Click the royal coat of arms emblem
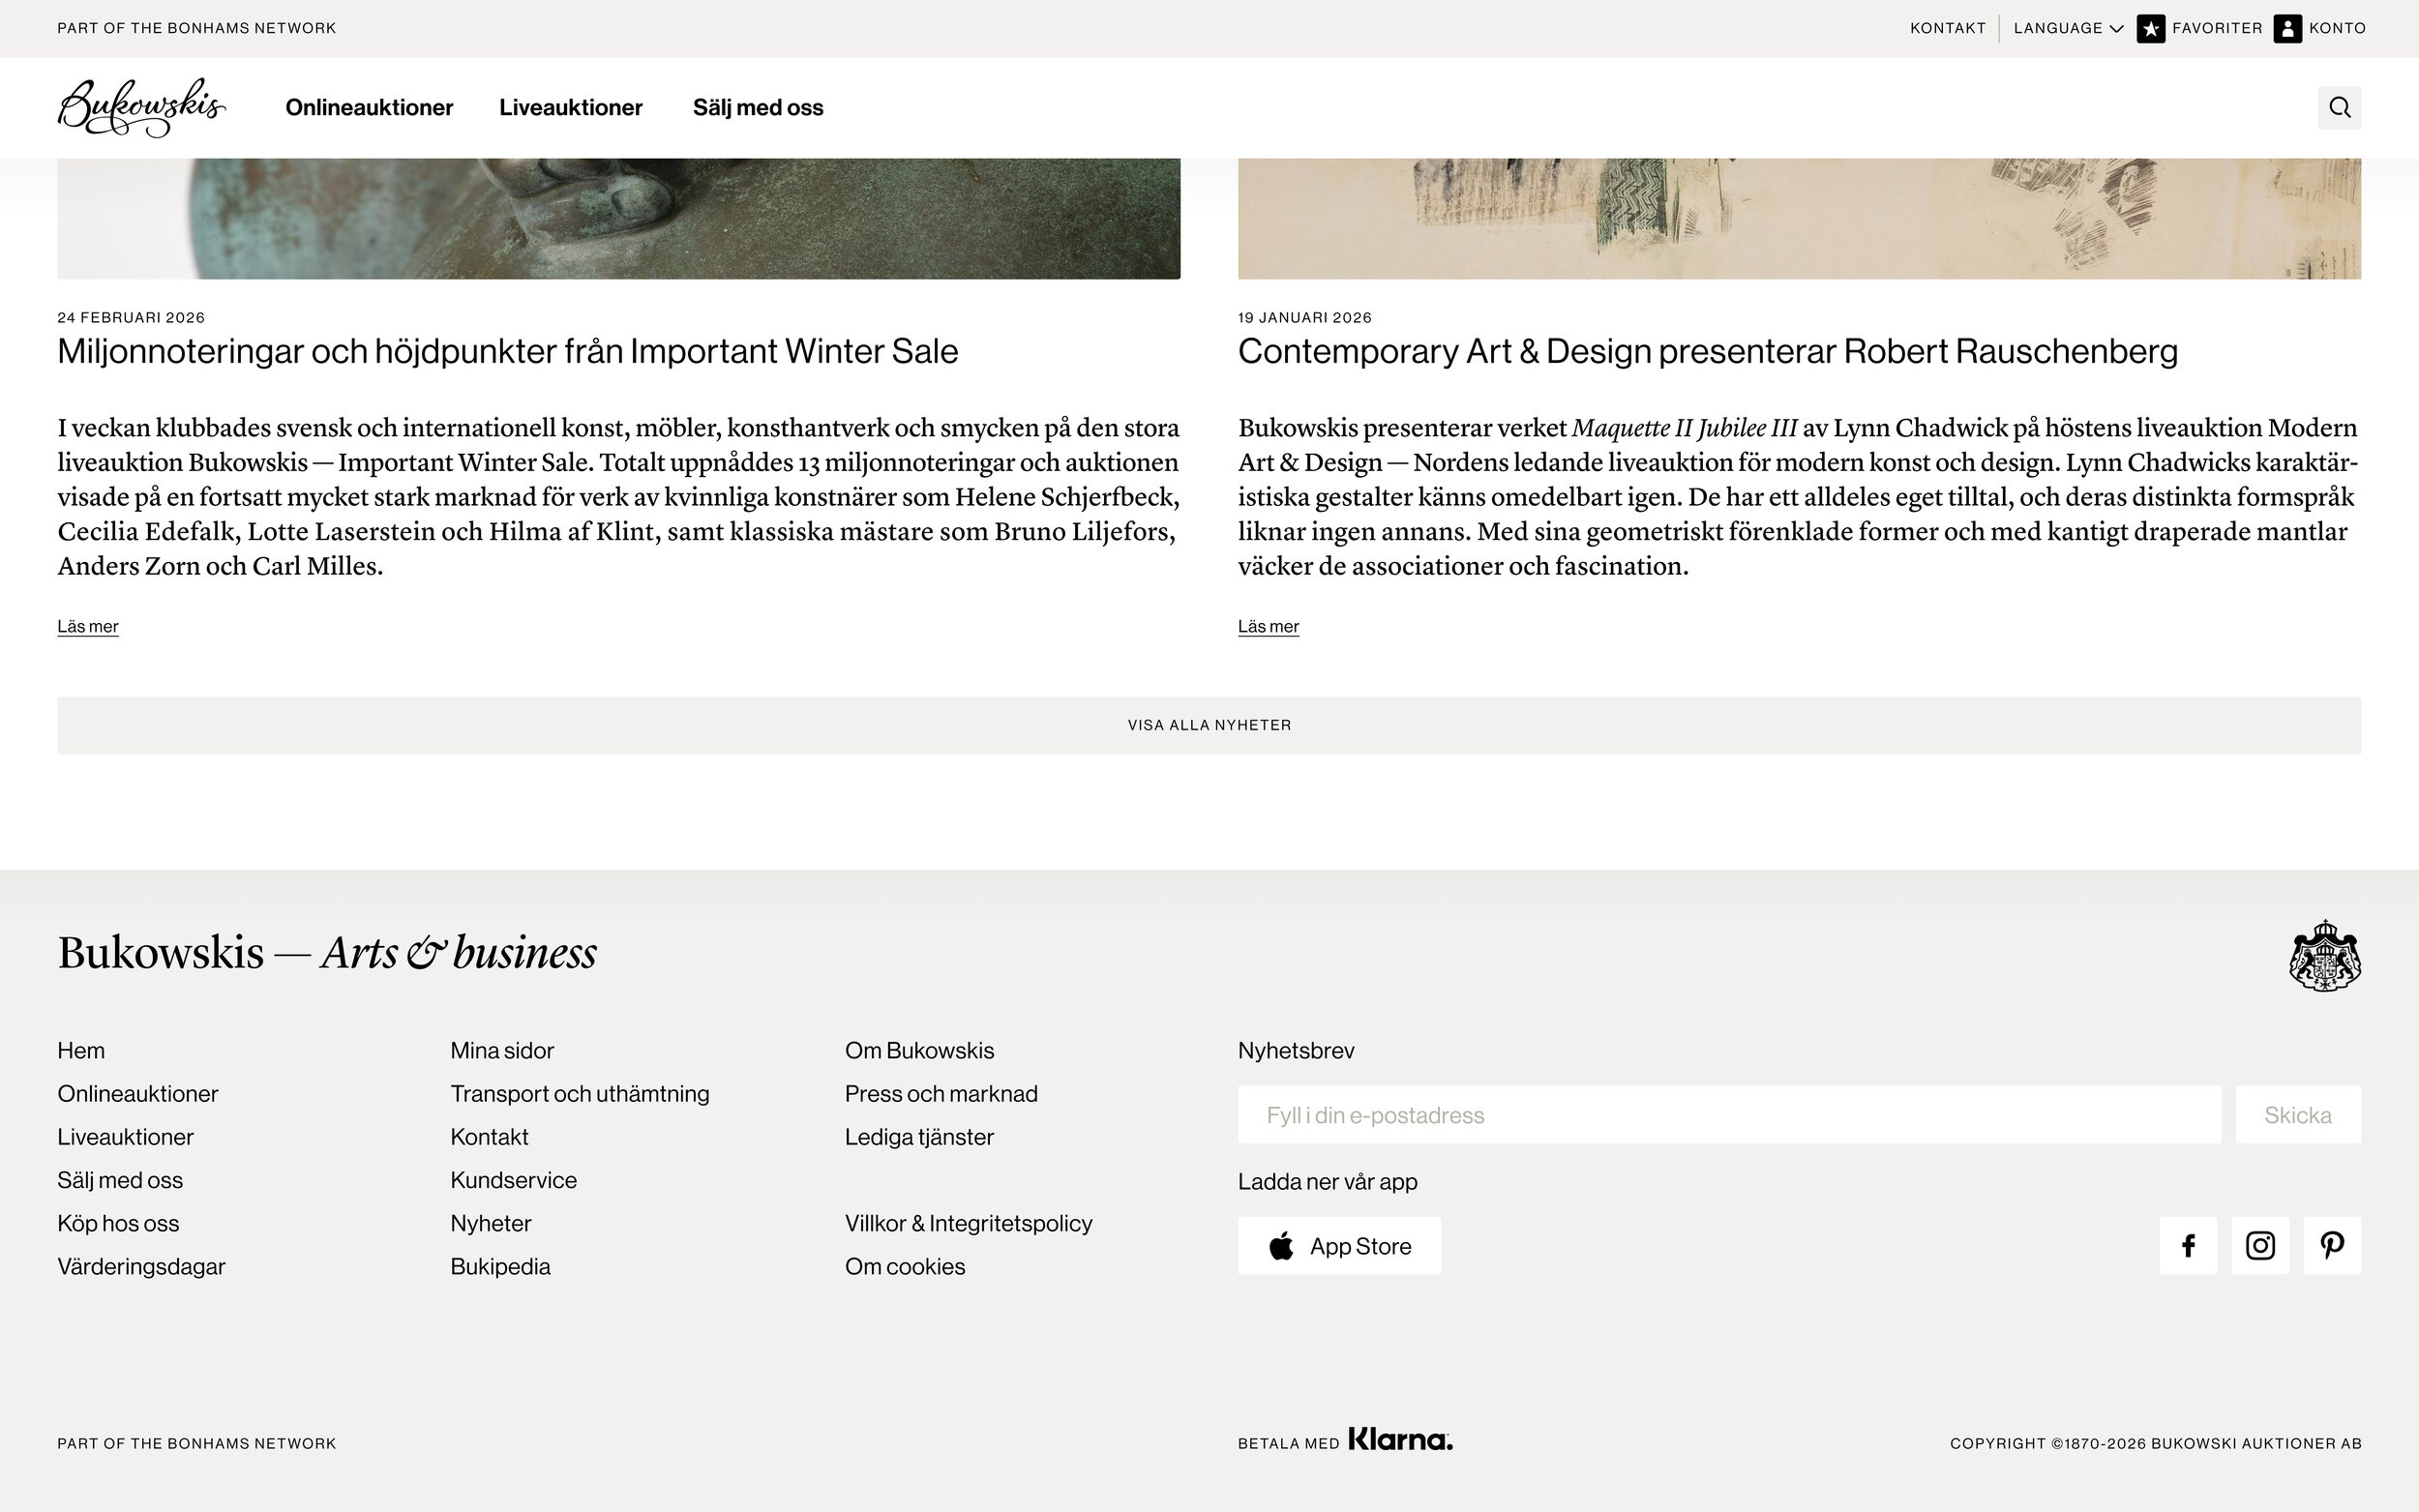 pos(2325,955)
